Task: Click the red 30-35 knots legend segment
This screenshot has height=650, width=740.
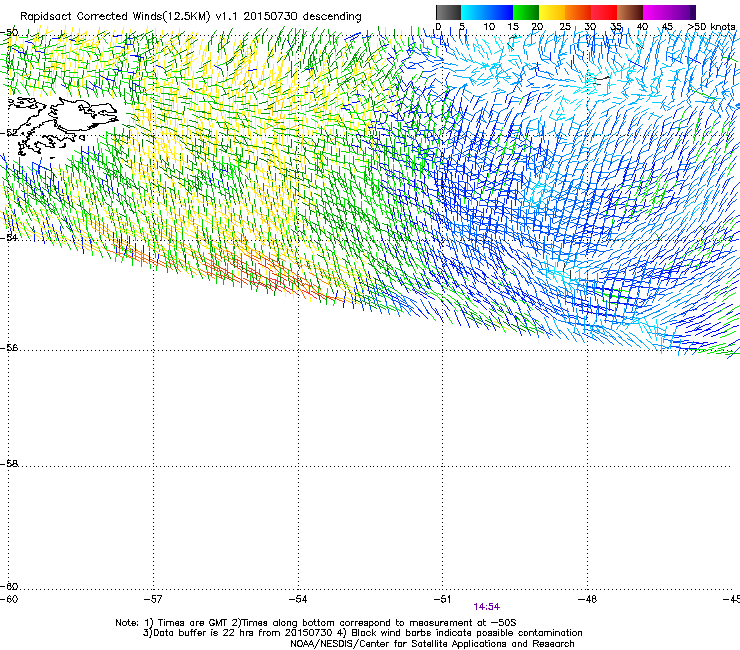Action: tap(604, 12)
